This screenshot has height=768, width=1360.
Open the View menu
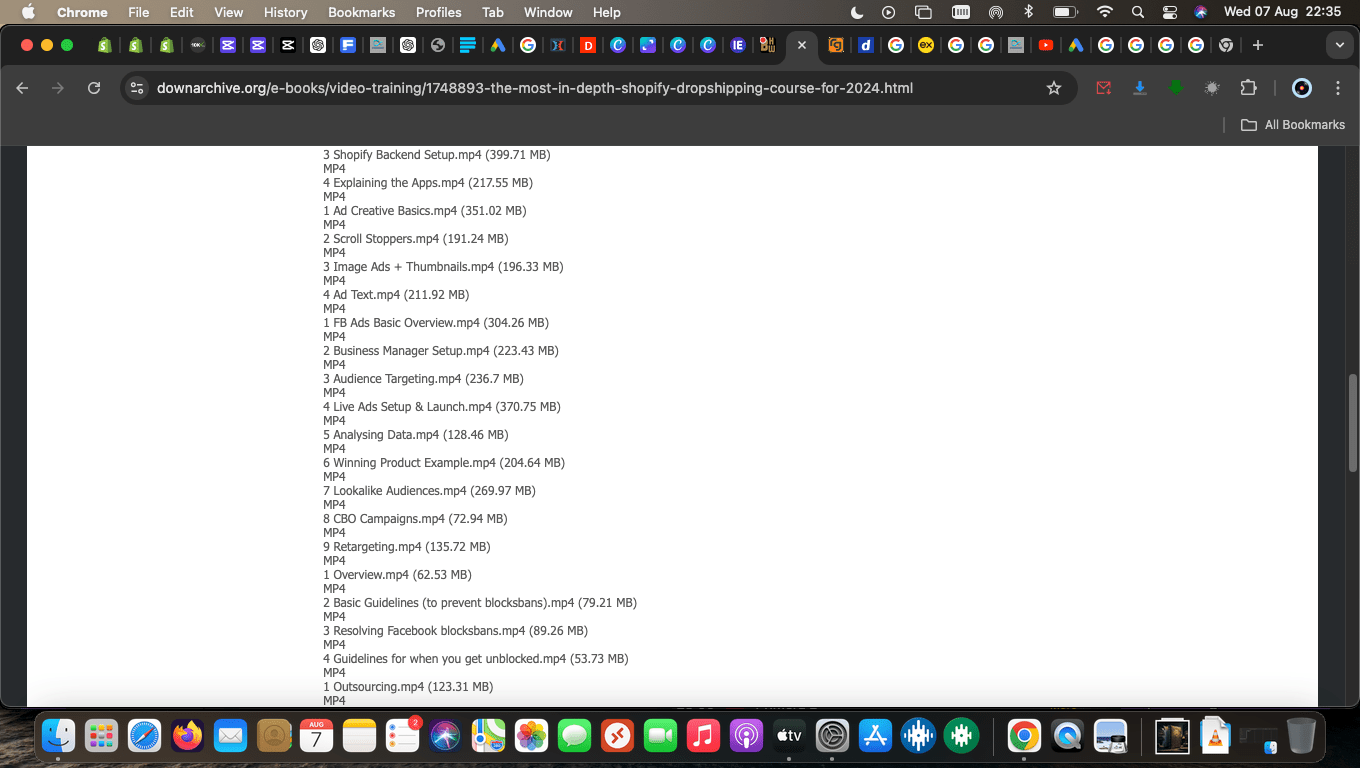point(229,12)
